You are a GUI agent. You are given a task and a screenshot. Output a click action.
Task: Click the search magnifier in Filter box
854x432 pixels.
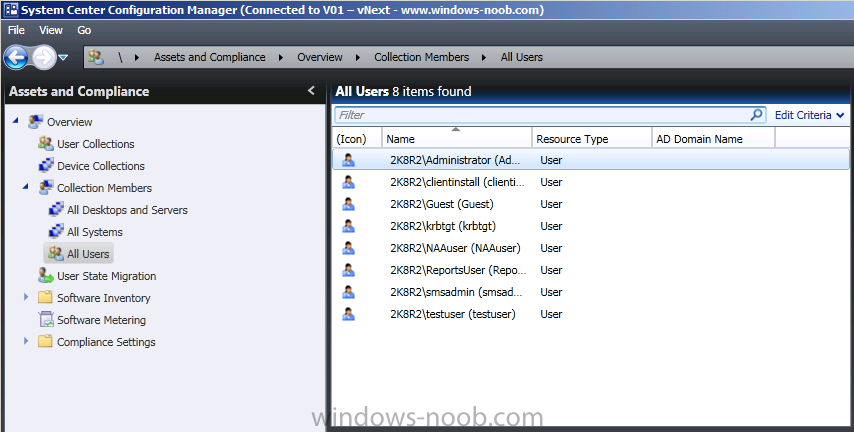(757, 115)
